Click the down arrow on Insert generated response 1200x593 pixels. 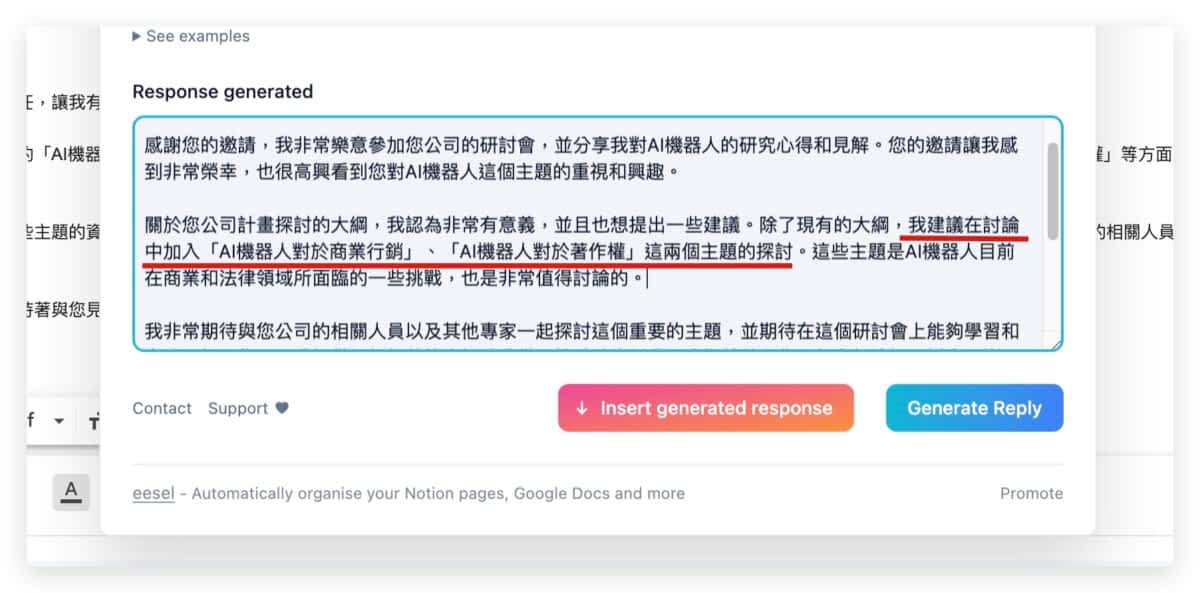(x=582, y=408)
